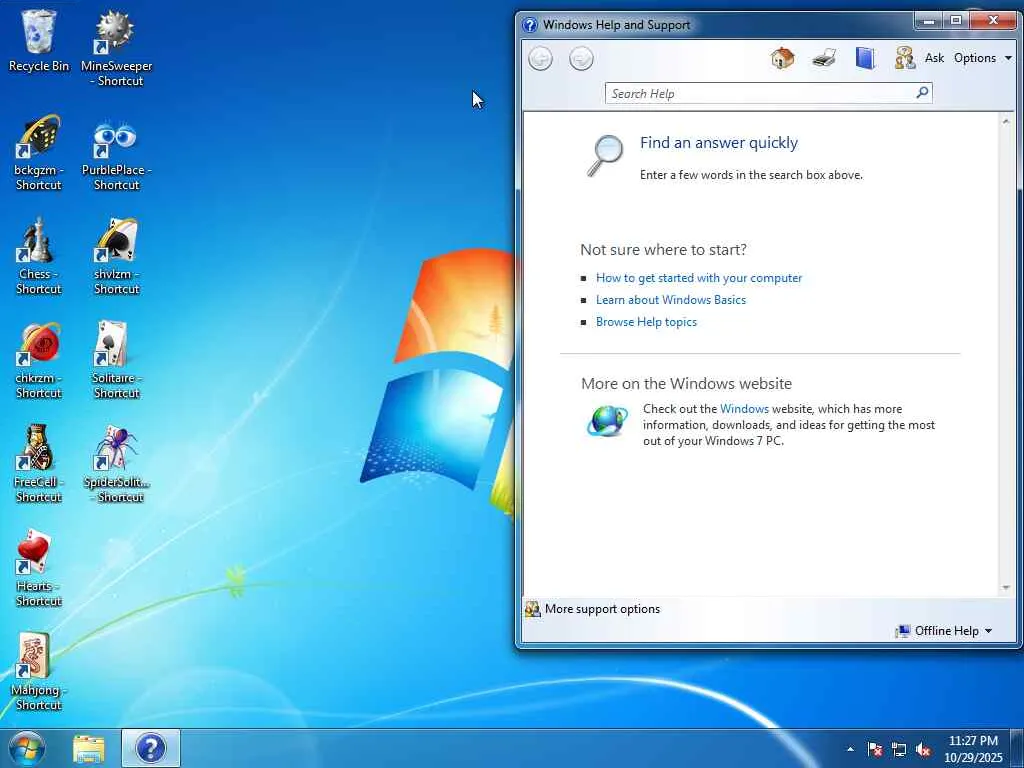Select the Mahjong shortcut icon
The height and width of the screenshot is (768, 1024).
(x=39, y=671)
